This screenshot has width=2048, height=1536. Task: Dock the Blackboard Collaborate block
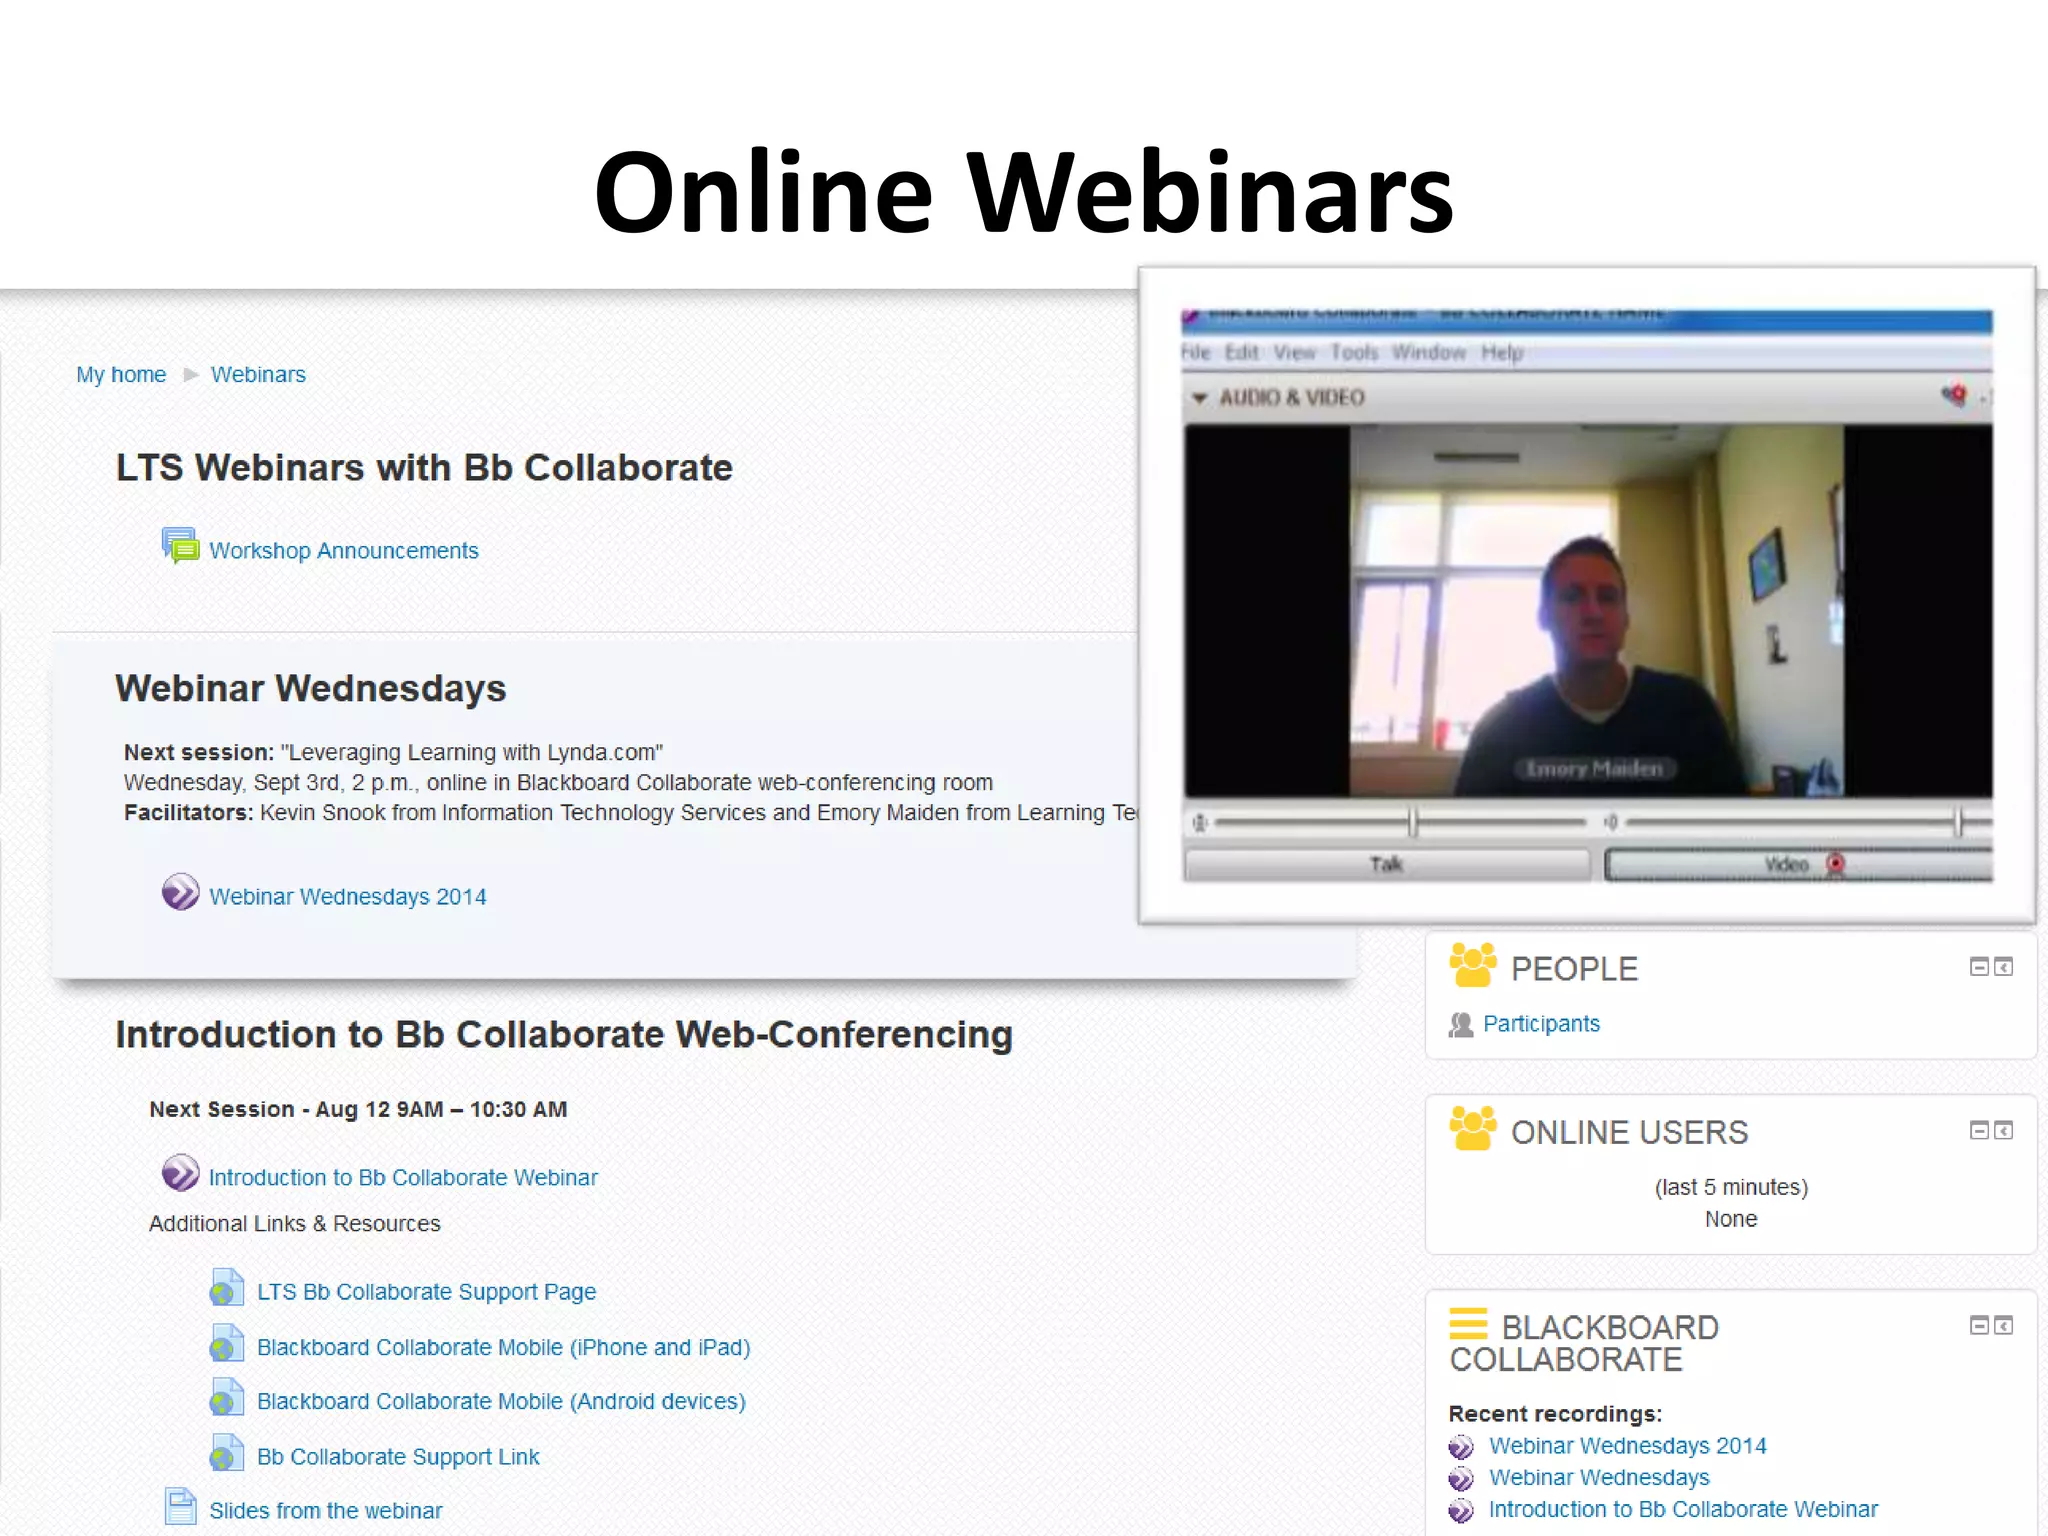click(x=2003, y=1326)
